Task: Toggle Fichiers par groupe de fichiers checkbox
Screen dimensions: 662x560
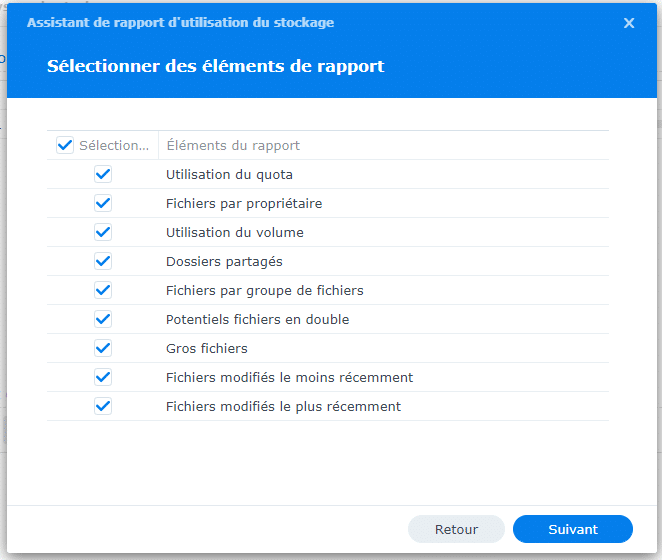Action: [x=103, y=290]
